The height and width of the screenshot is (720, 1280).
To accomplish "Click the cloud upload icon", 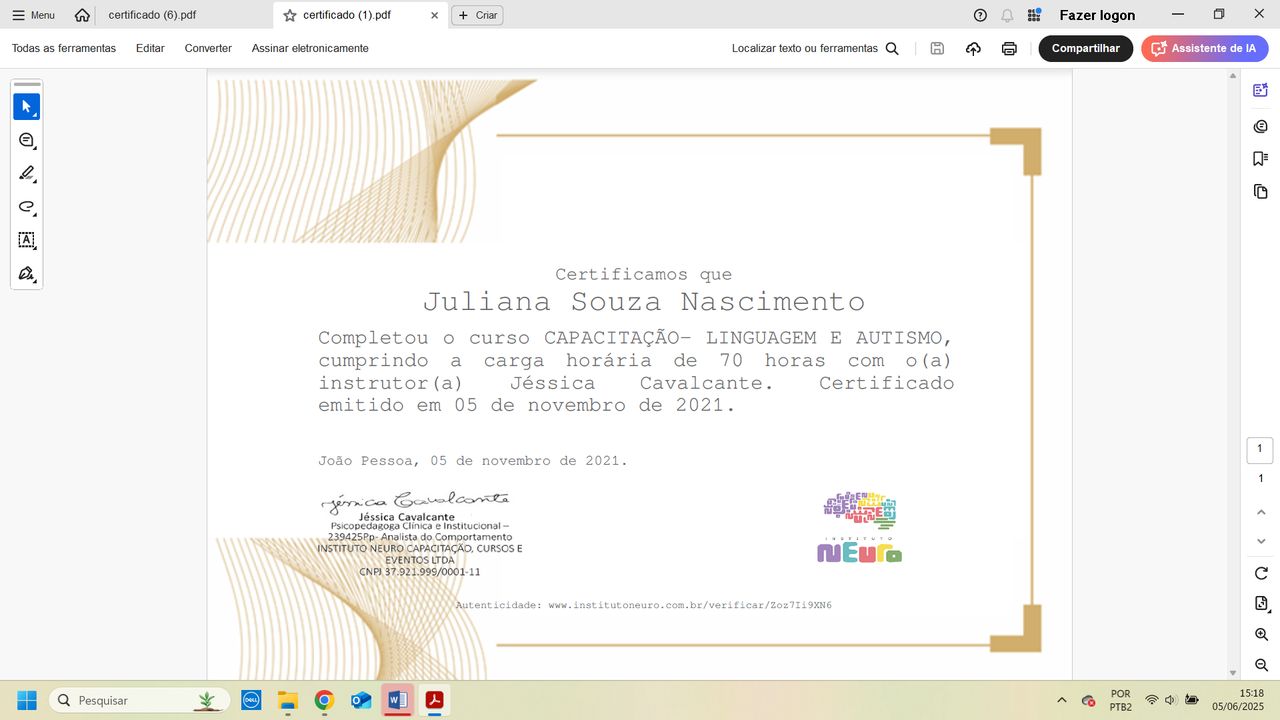I will tap(973, 48).
